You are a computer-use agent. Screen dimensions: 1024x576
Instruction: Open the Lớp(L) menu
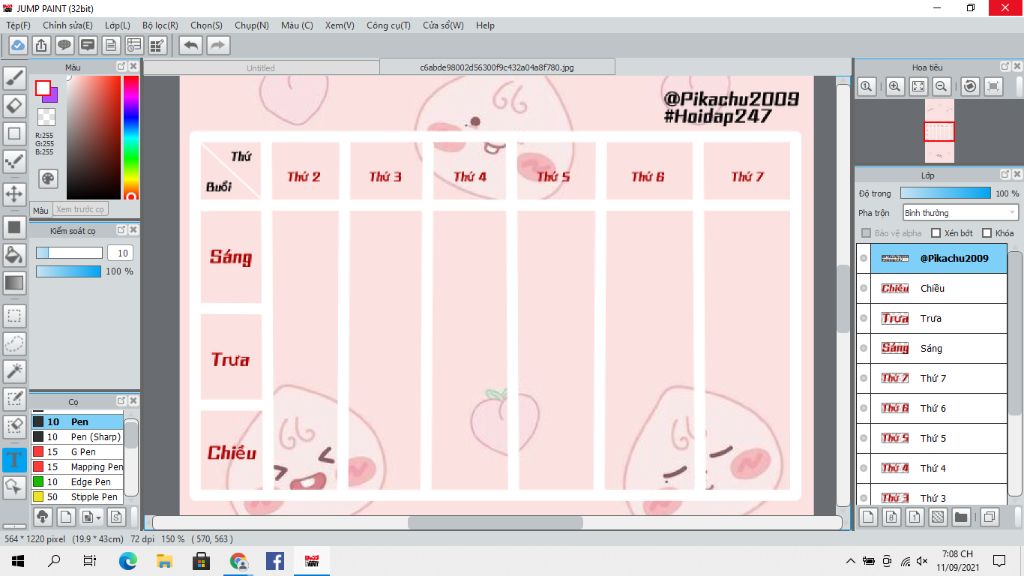point(118,25)
